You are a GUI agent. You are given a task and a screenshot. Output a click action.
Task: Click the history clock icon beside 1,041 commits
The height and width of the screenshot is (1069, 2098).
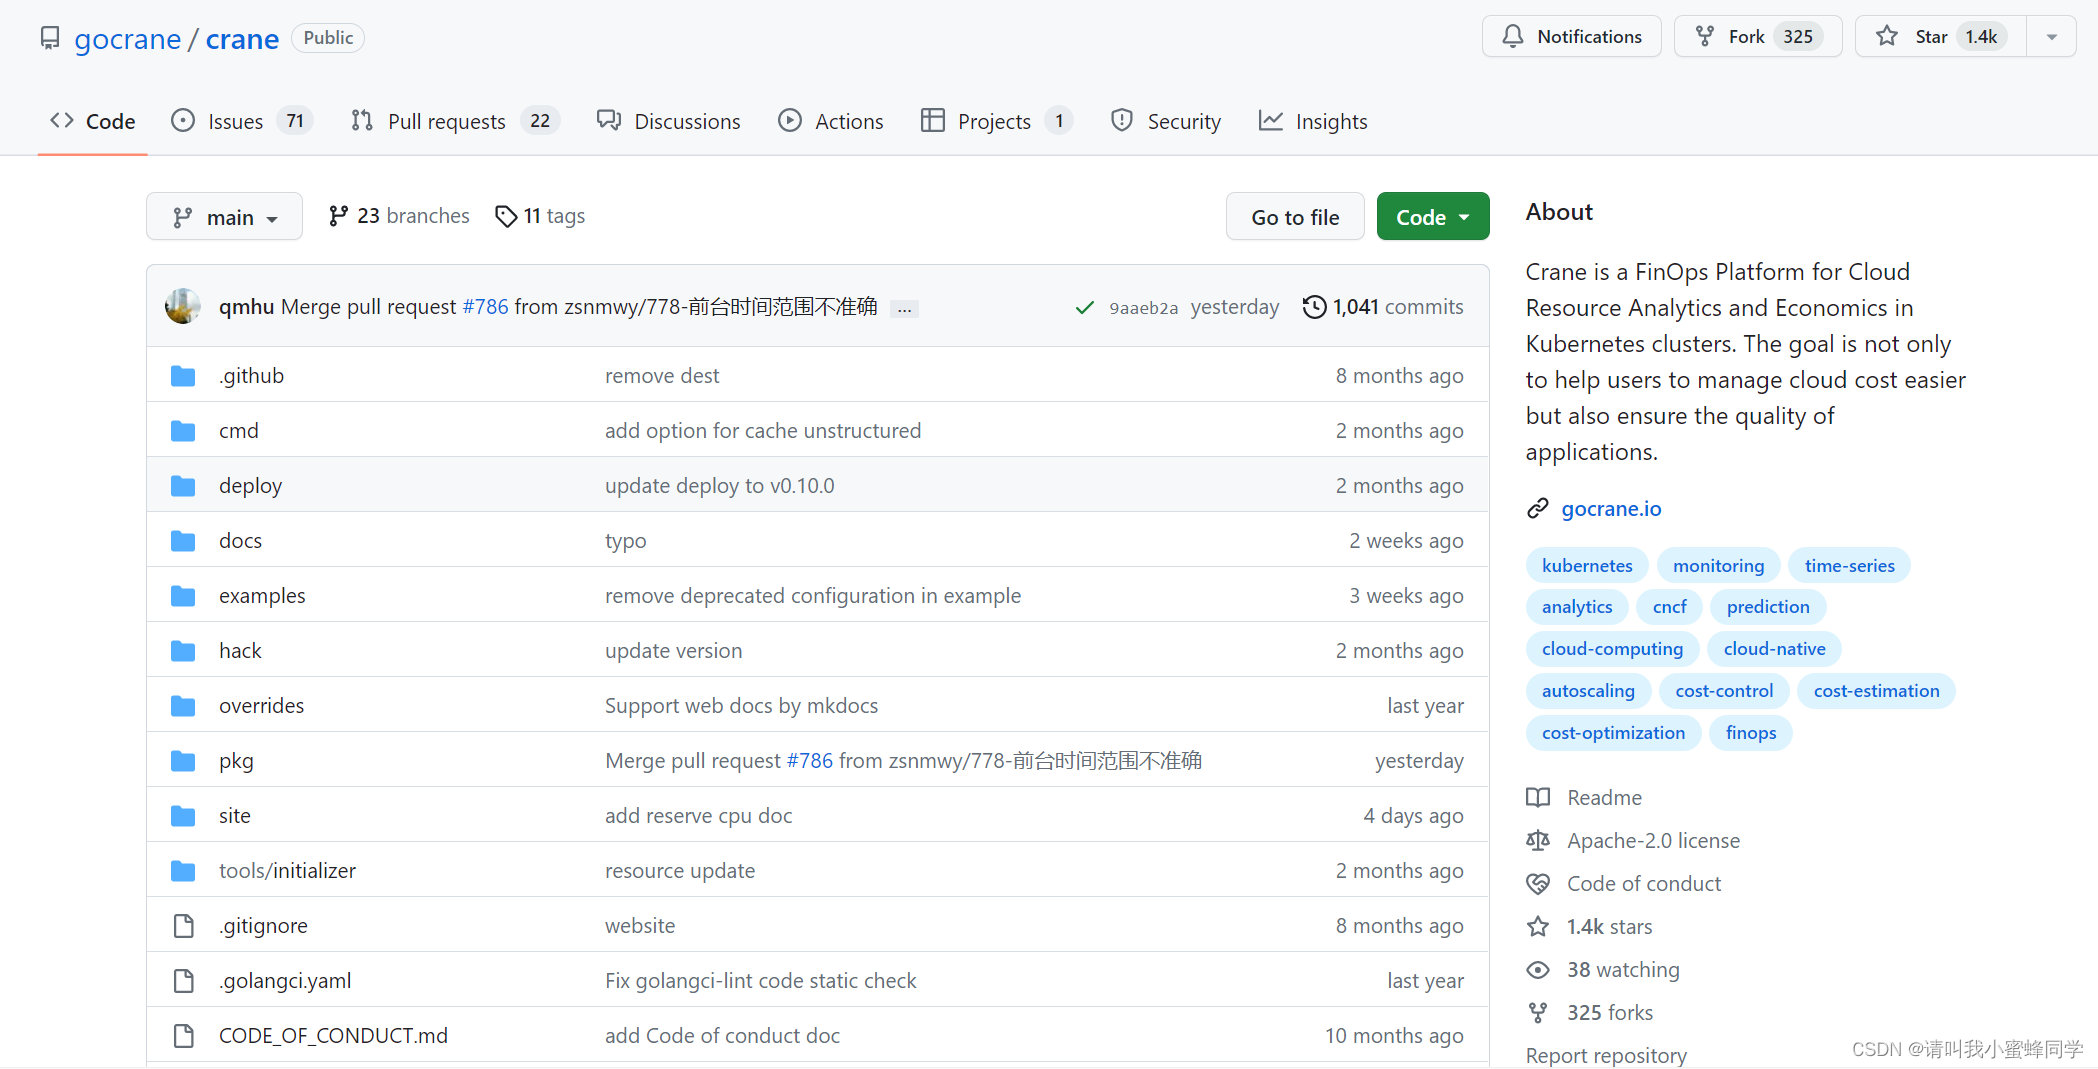click(1314, 307)
